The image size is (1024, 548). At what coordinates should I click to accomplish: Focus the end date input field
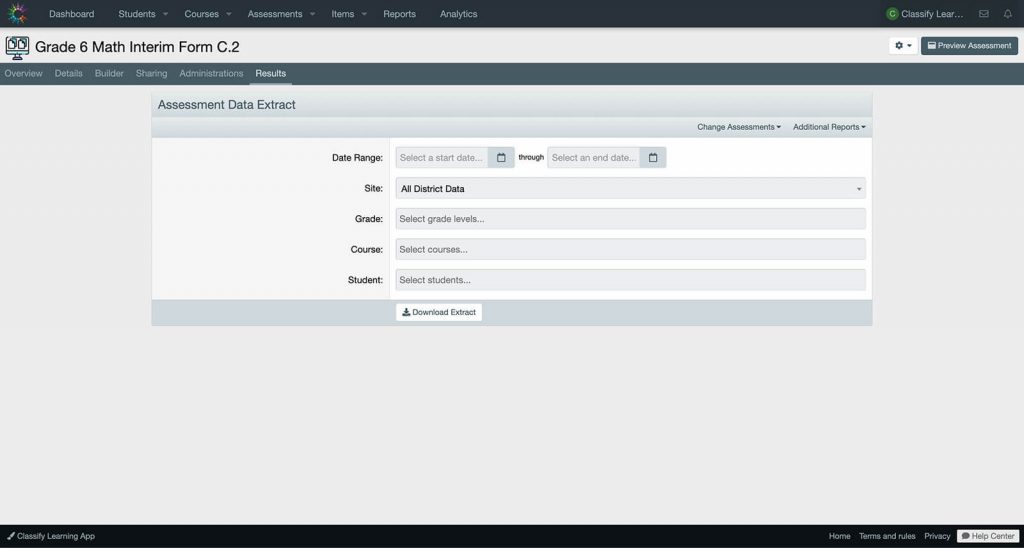tap(594, 157)
